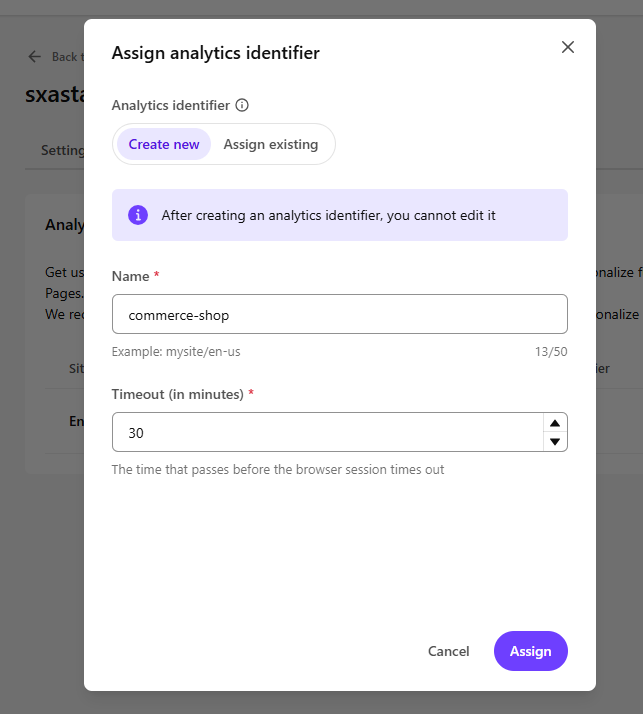This screenshot has width=643, height=714.
Task: Click the dialog title Assign analytics identifier
Action: [215, 53]
